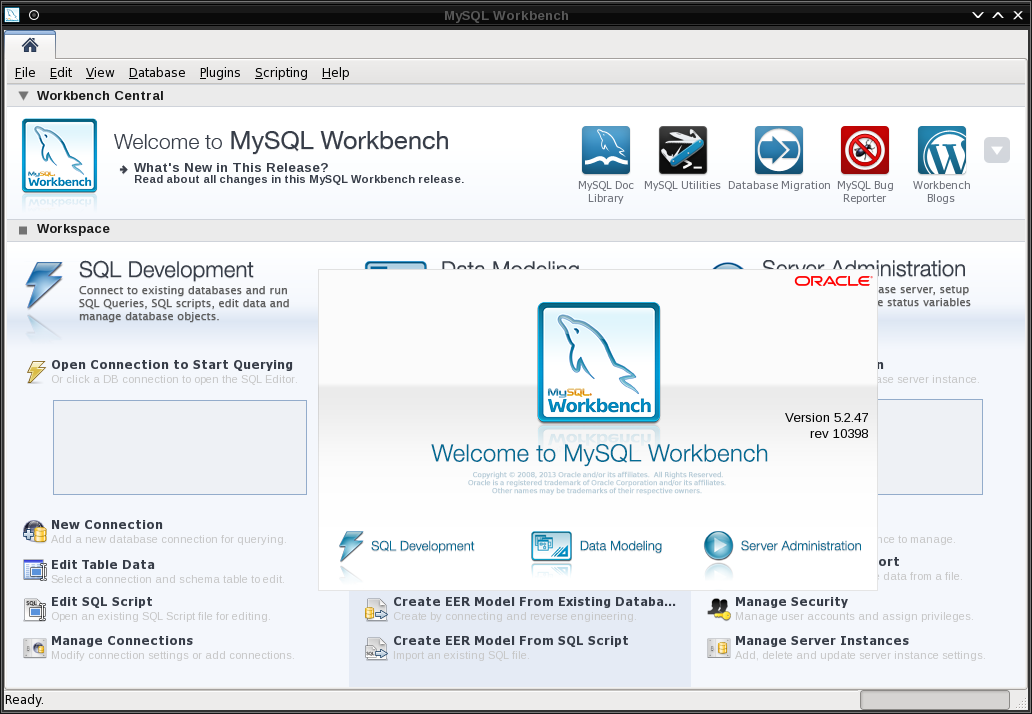
Task: Click the Version 5.2.47 text on splash
Action: tap(827, 418)
